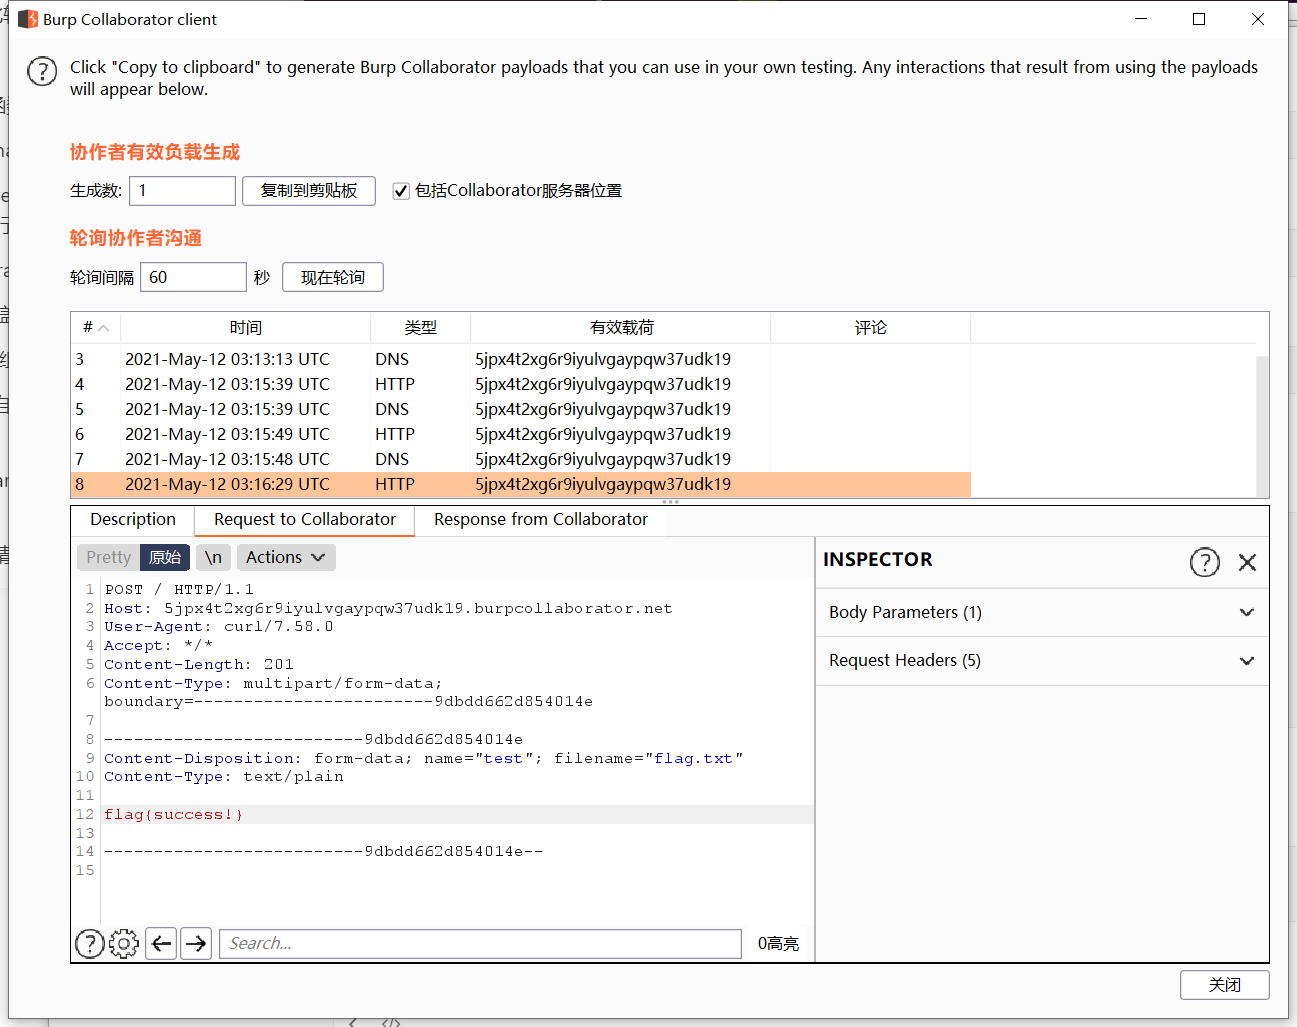Click the 0高亮 match count label
The width and height of the screenshot is (1297, 1027).
tap(778, 943)
